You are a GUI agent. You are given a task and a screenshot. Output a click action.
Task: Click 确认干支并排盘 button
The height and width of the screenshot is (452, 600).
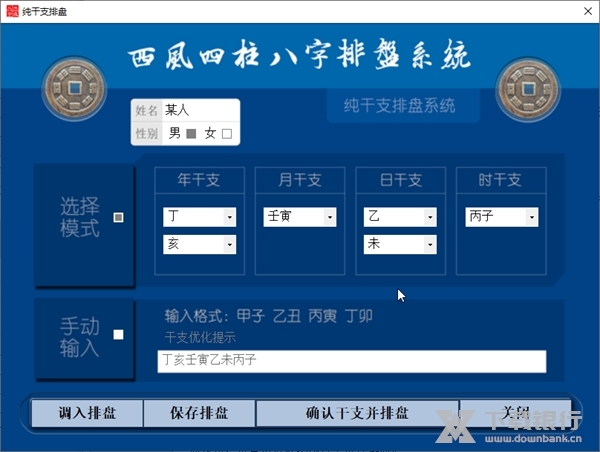pyautogui.click(x=357, y=413)
